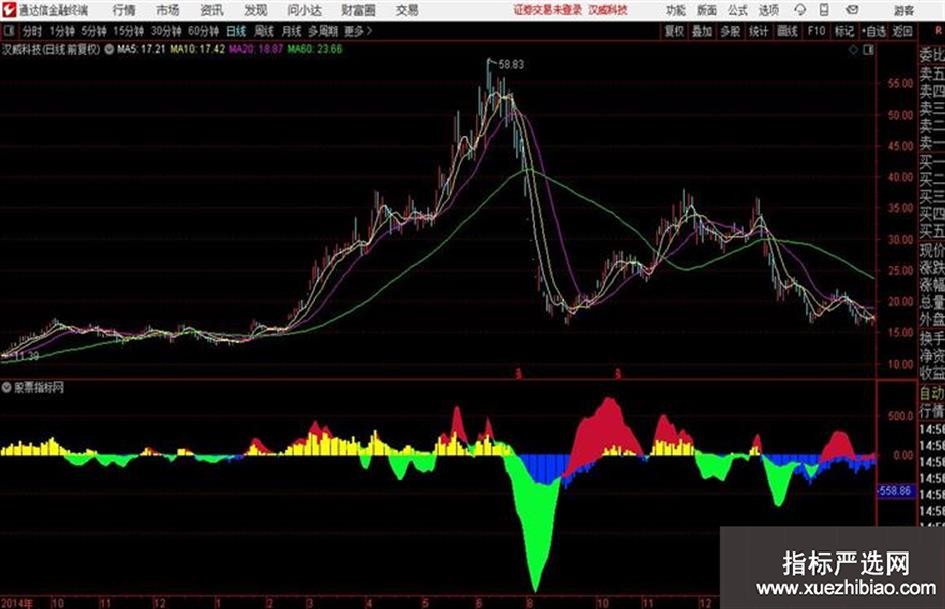Open the 选项 menu
The image size is (945, 609).
(x=769, y=10)
